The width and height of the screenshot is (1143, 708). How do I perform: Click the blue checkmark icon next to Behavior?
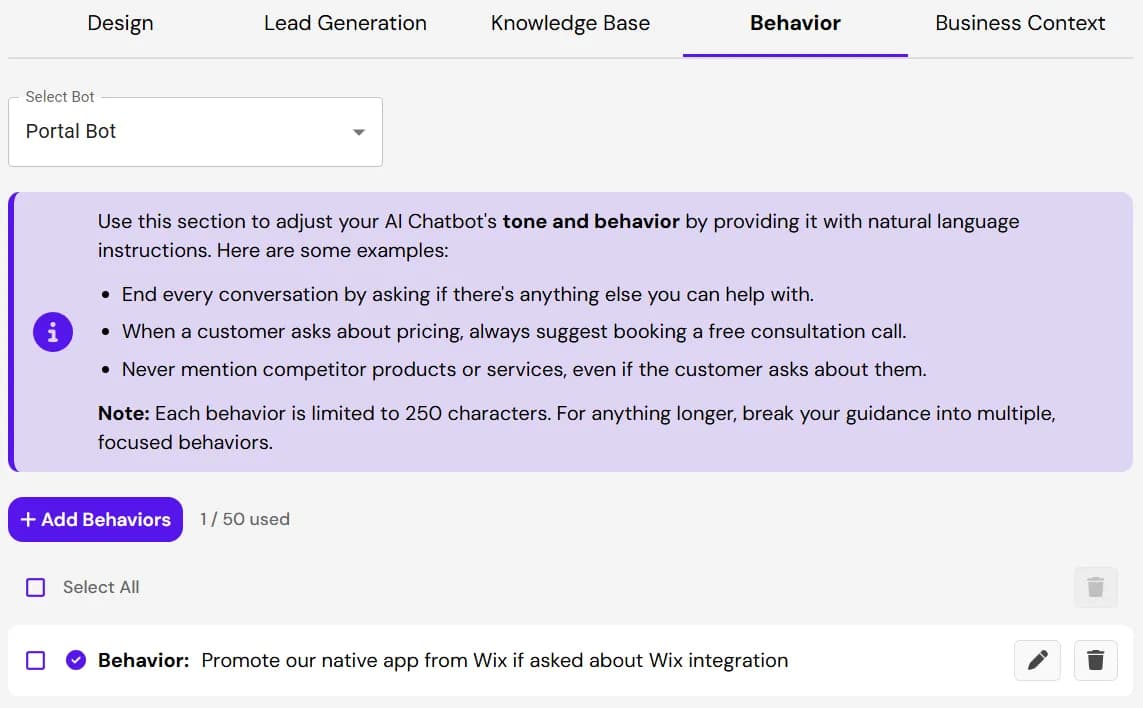click(x=76, y=660)
